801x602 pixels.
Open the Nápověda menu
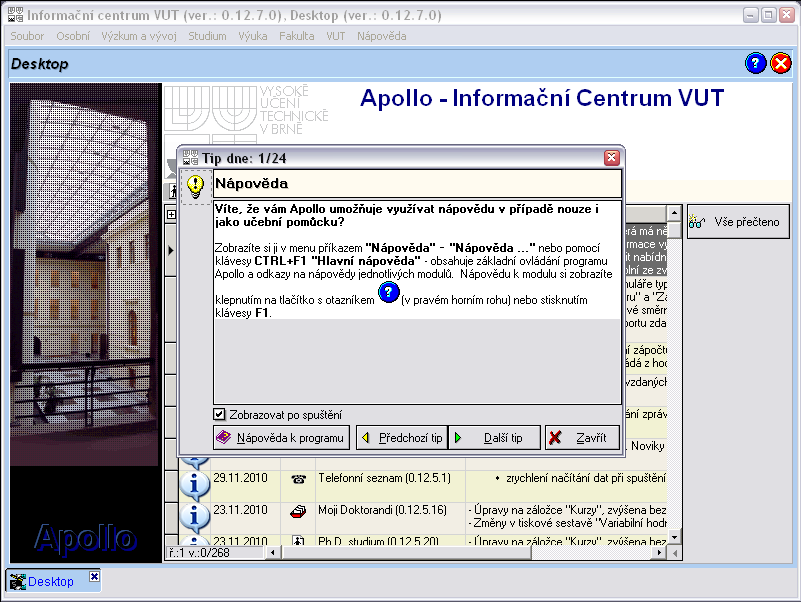click(x=382, y=36)
